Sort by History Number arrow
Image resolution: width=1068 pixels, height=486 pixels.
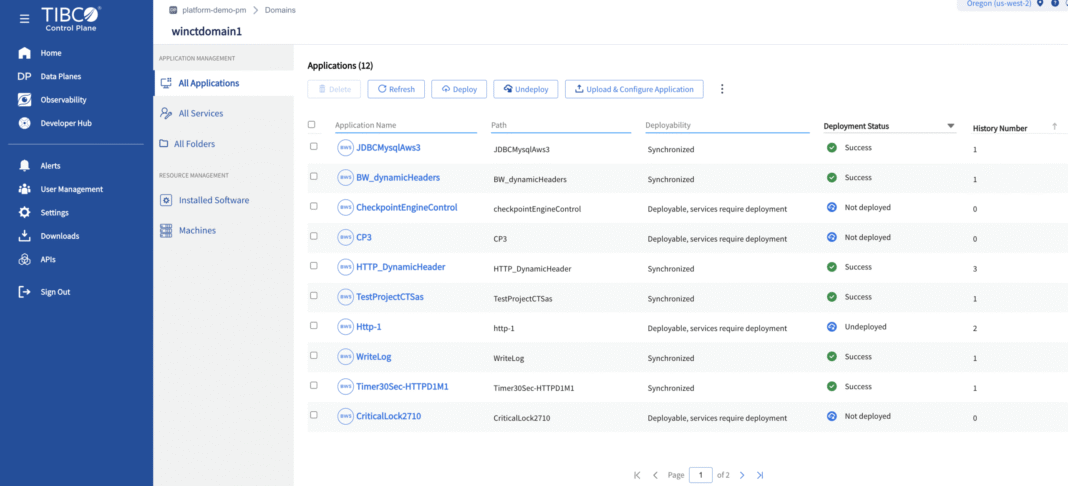point(1055,127)
